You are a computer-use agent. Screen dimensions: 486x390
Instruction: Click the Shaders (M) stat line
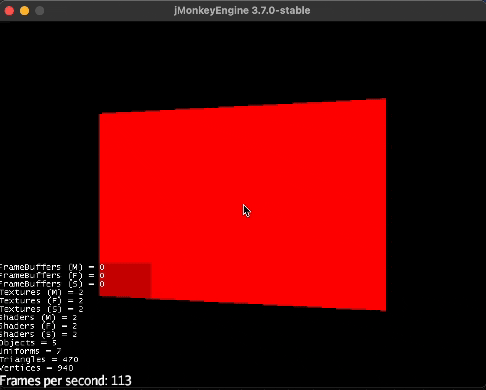38,317
